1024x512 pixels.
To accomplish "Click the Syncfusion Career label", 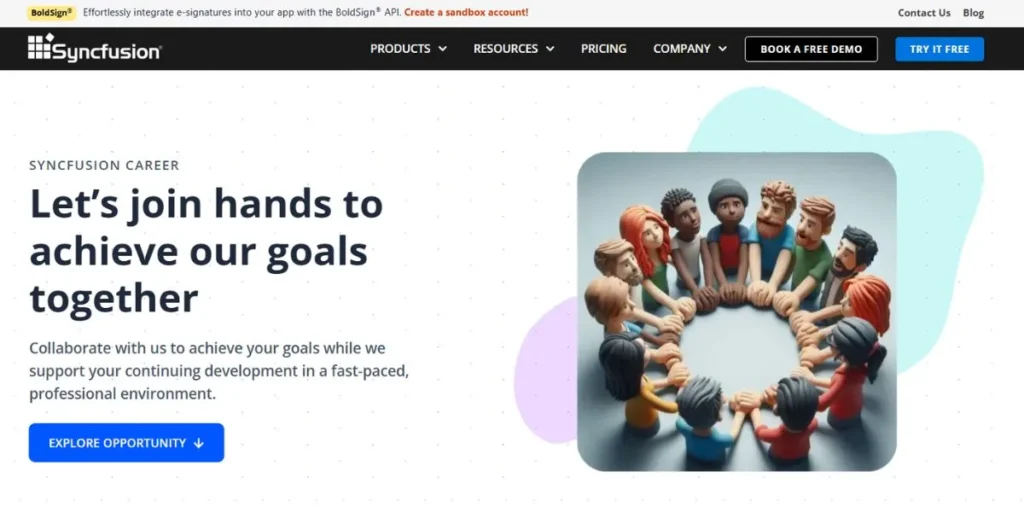I will click(104, 165).
